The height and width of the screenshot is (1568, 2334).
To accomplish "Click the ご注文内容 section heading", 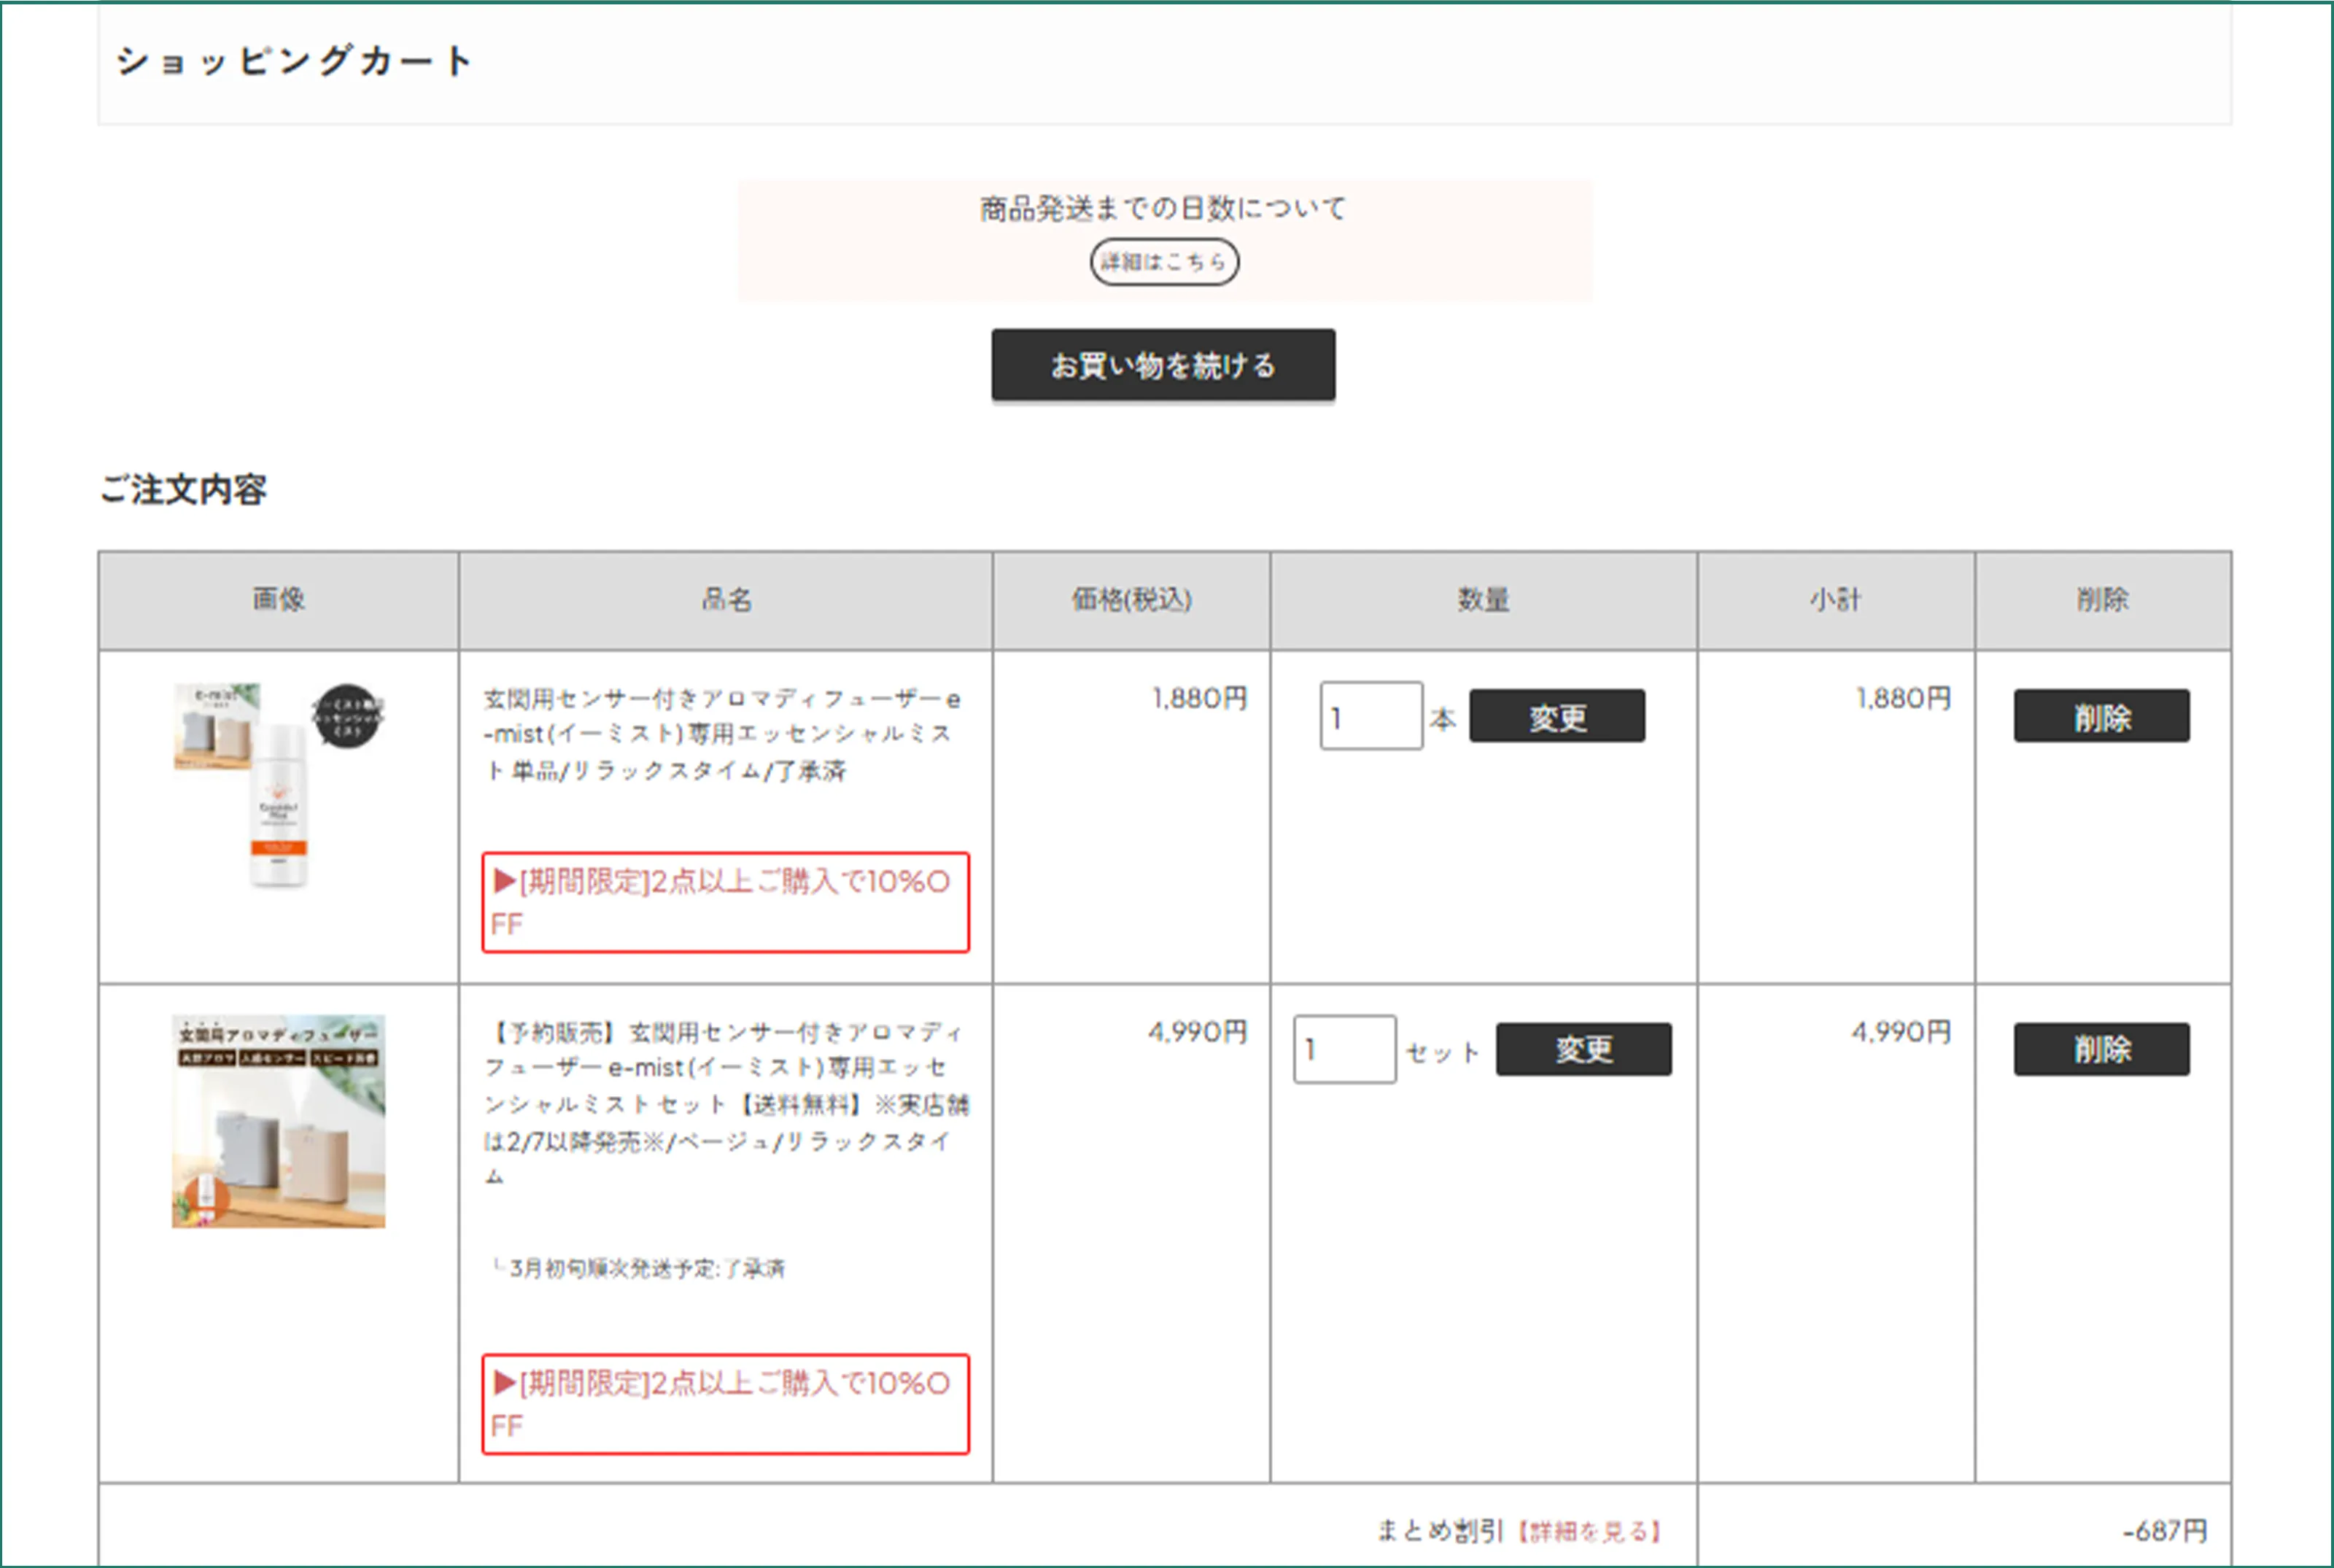I will pos(184,490).
